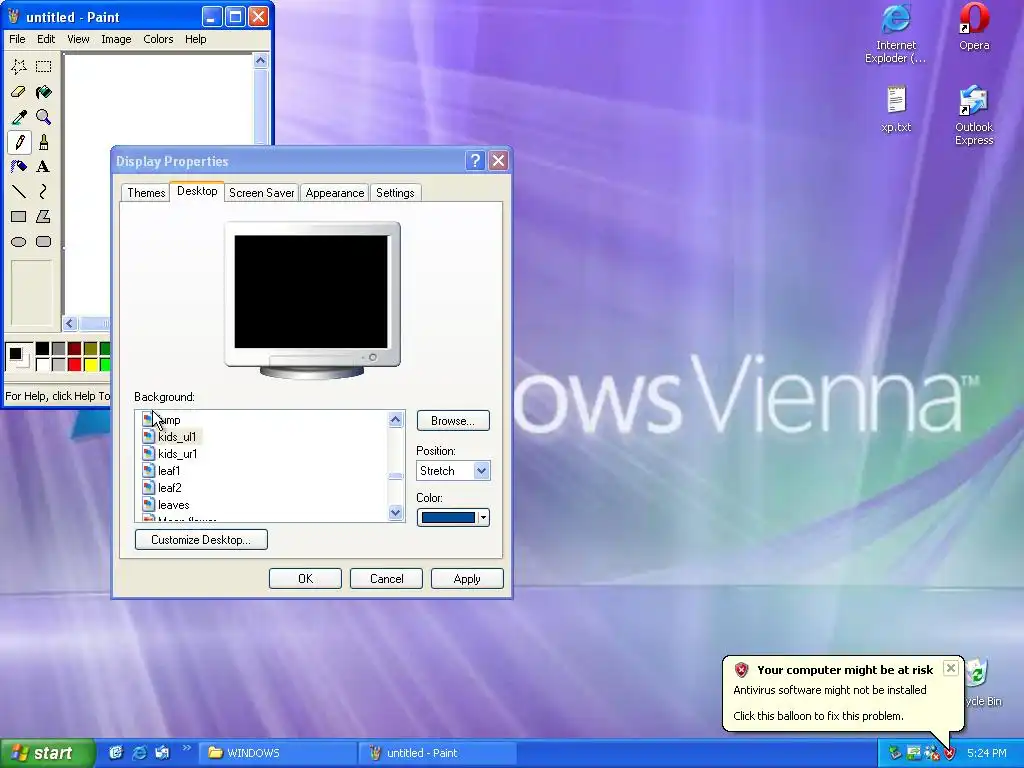Open the Appearance tab
1024x768 pixels.
pos(334,193)
